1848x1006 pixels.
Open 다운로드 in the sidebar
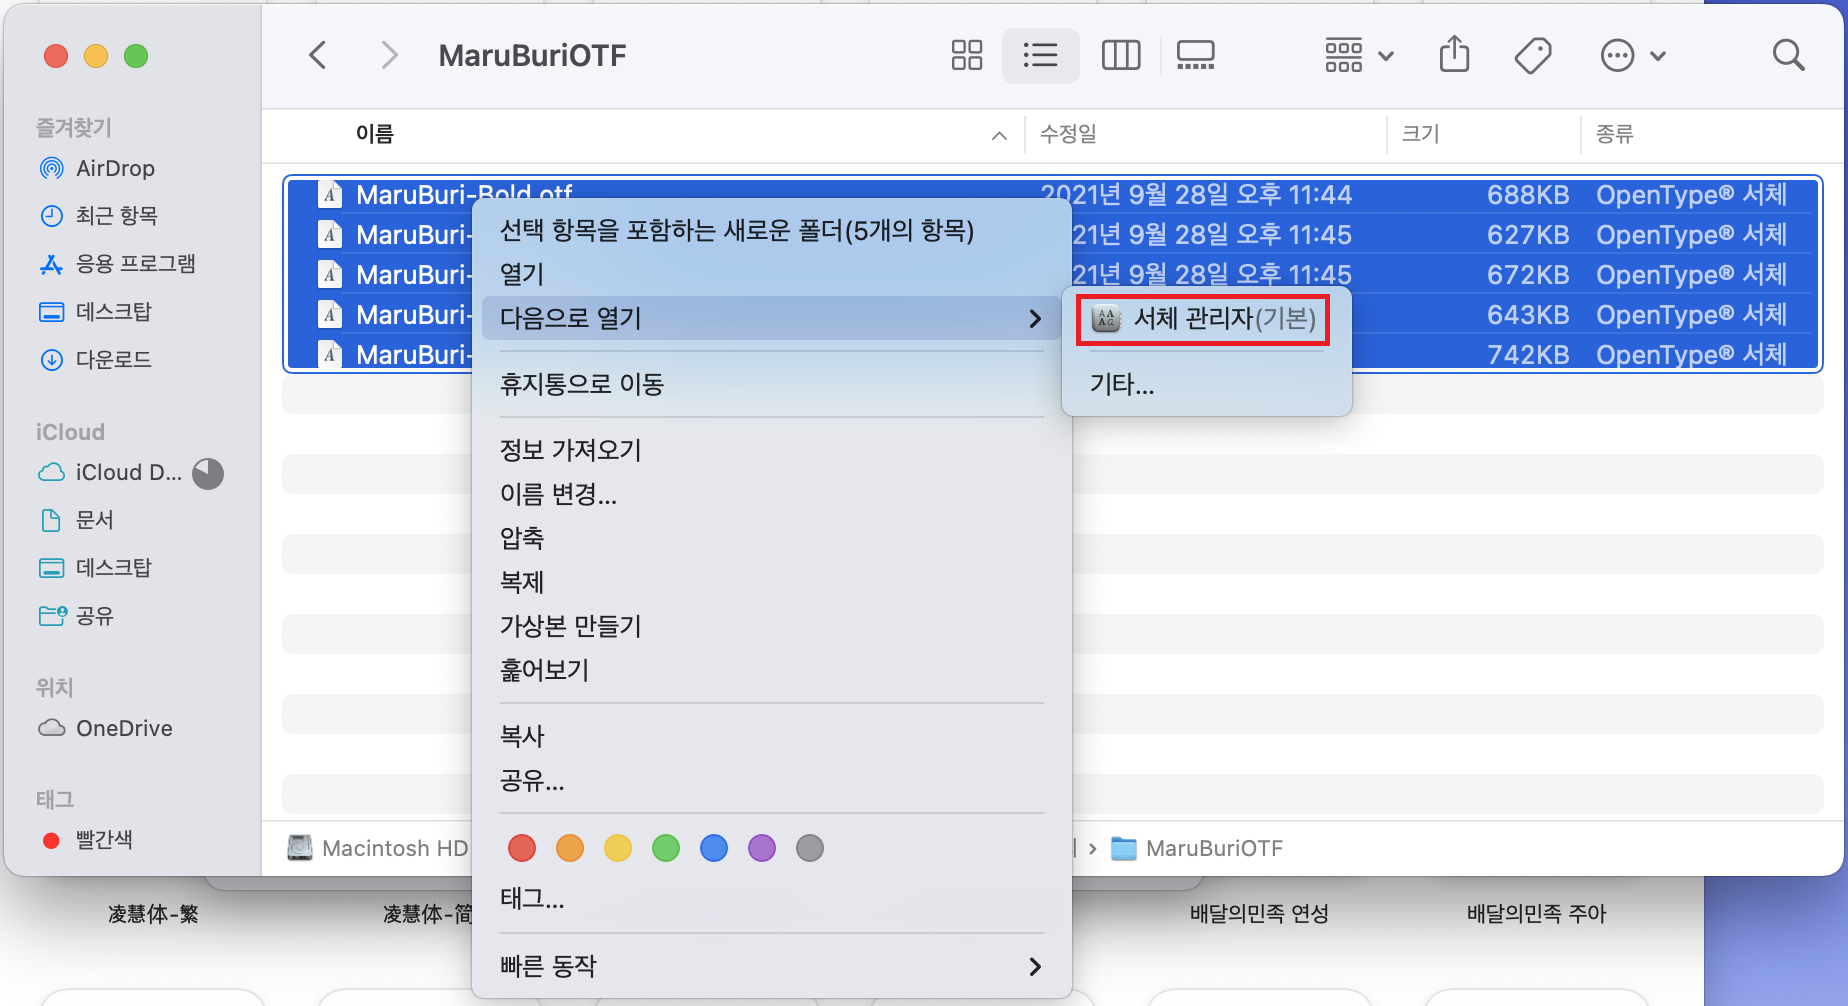[x=115, y=359]
